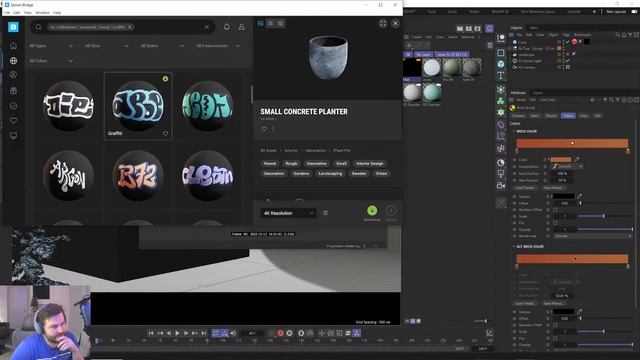The image size is (640, 360).
Task: Open the Local monitor icon in Bridge sidebar
Action: tap(13, 136)
